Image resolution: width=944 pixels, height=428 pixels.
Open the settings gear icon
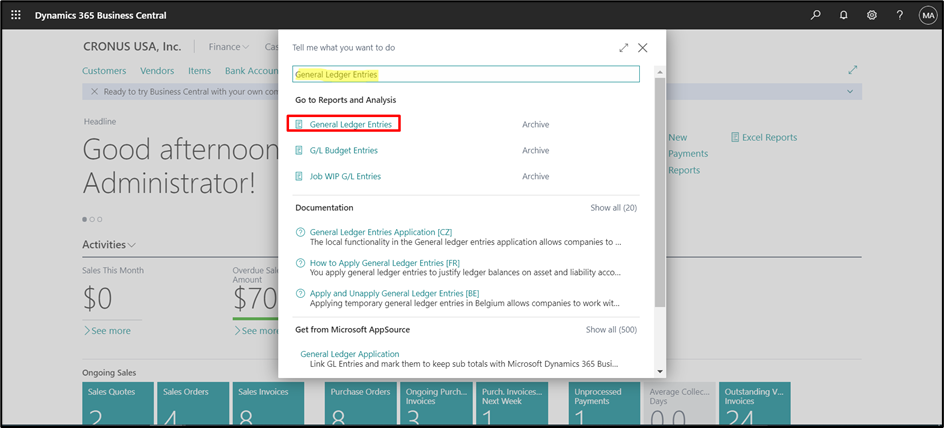click(871, 15)
